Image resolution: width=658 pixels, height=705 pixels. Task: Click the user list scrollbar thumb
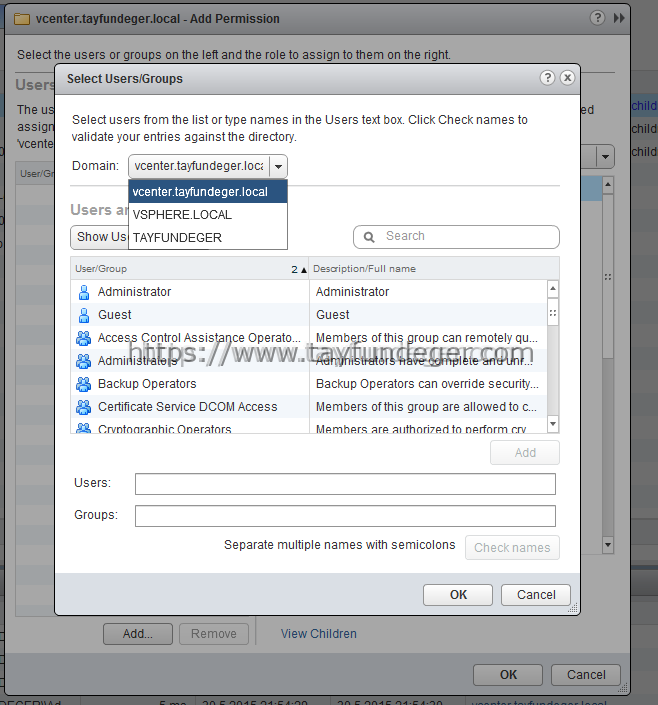coord(553,313)
